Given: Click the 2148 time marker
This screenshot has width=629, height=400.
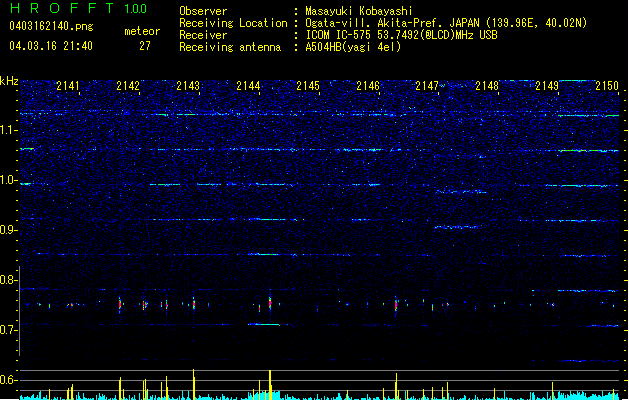Looking at the screenshot, I should pos(487,86).
